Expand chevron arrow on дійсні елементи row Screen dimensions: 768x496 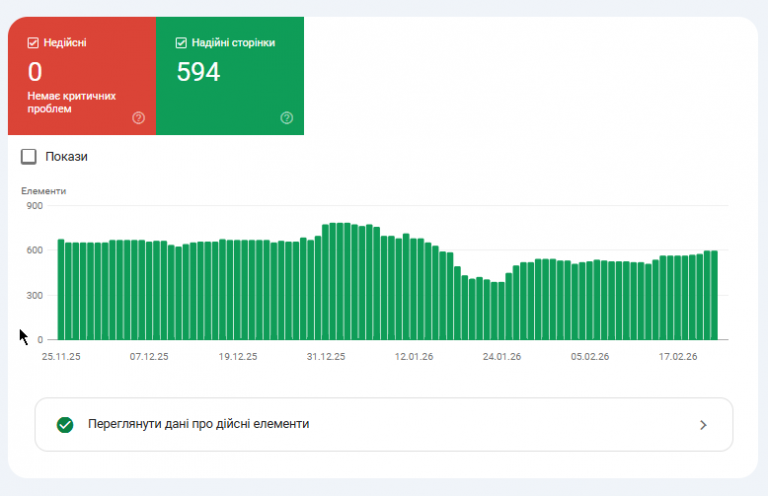point(703,425)
